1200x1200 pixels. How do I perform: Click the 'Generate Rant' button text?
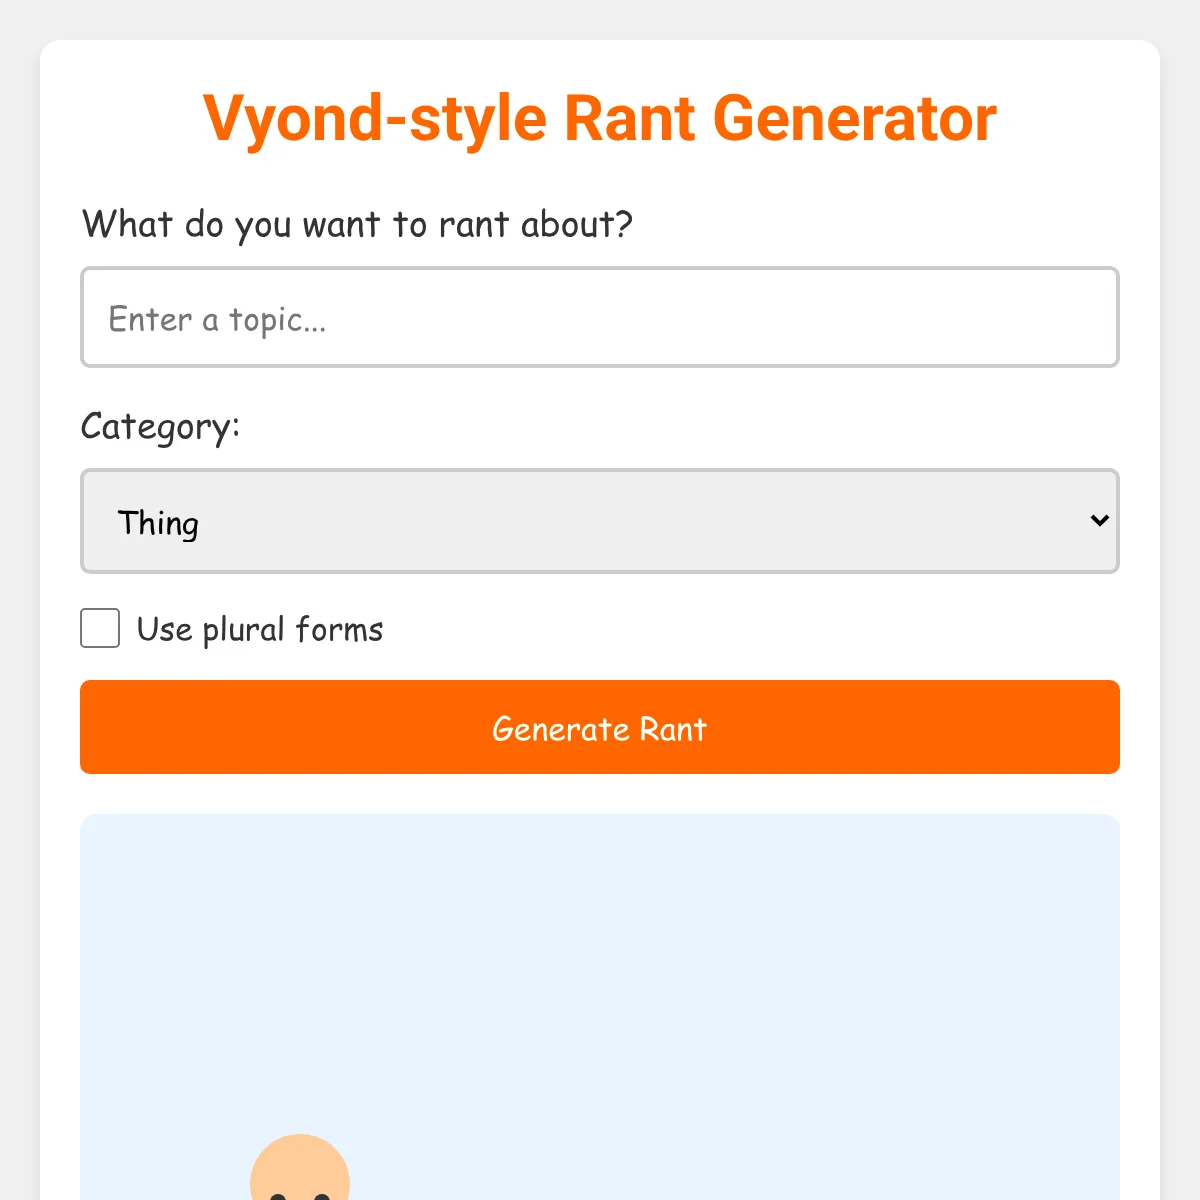pyautogui.click(x=599, y=729)
